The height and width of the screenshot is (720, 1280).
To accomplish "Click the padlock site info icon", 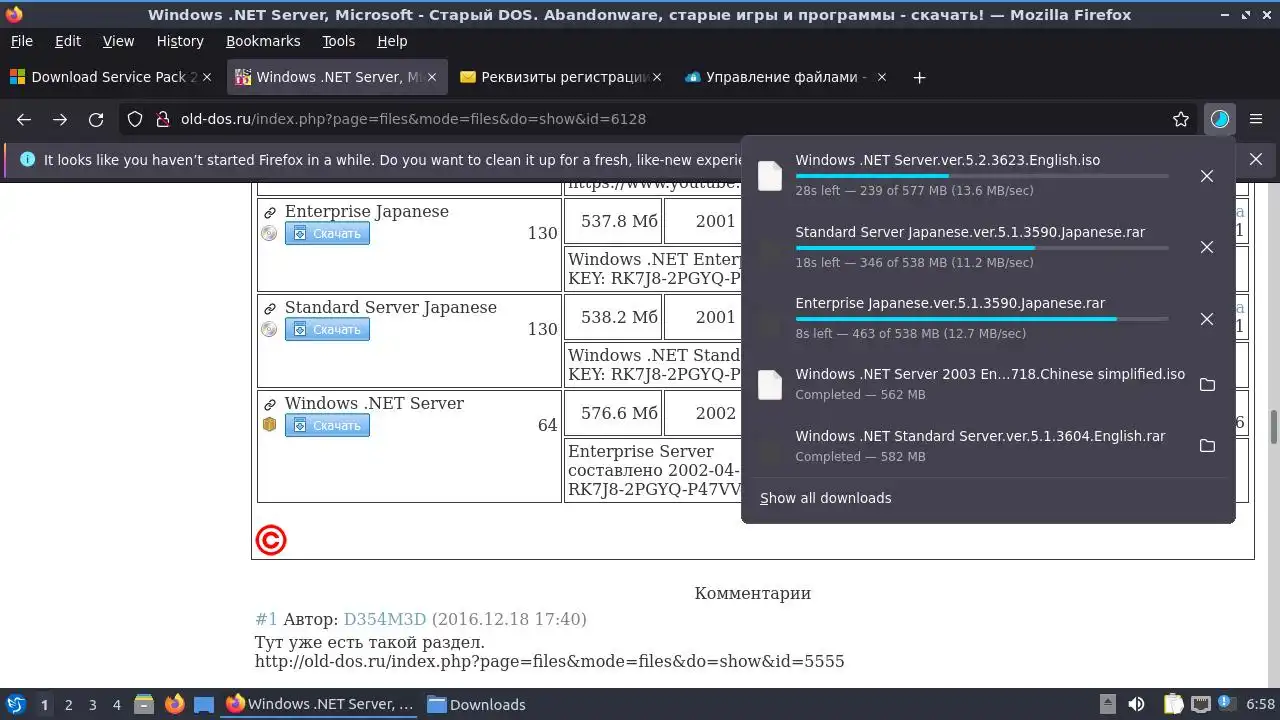I will [x=162, y=119].
